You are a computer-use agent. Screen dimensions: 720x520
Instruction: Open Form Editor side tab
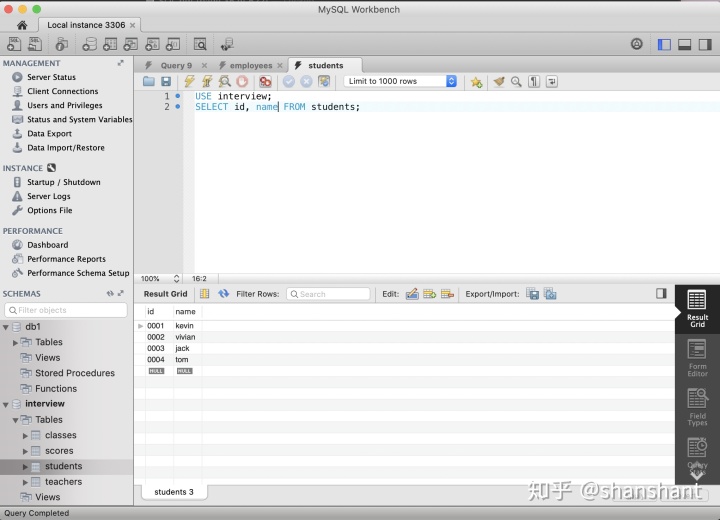697,358
